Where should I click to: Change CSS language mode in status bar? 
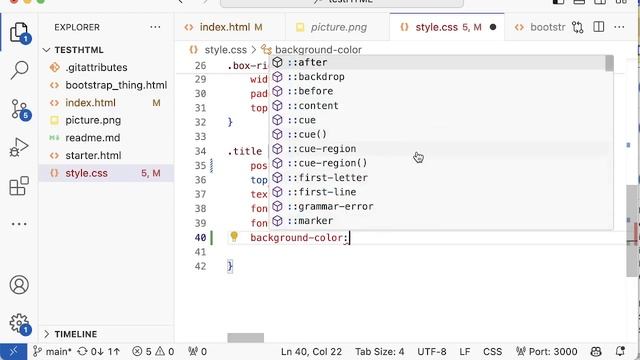point(493,351)
